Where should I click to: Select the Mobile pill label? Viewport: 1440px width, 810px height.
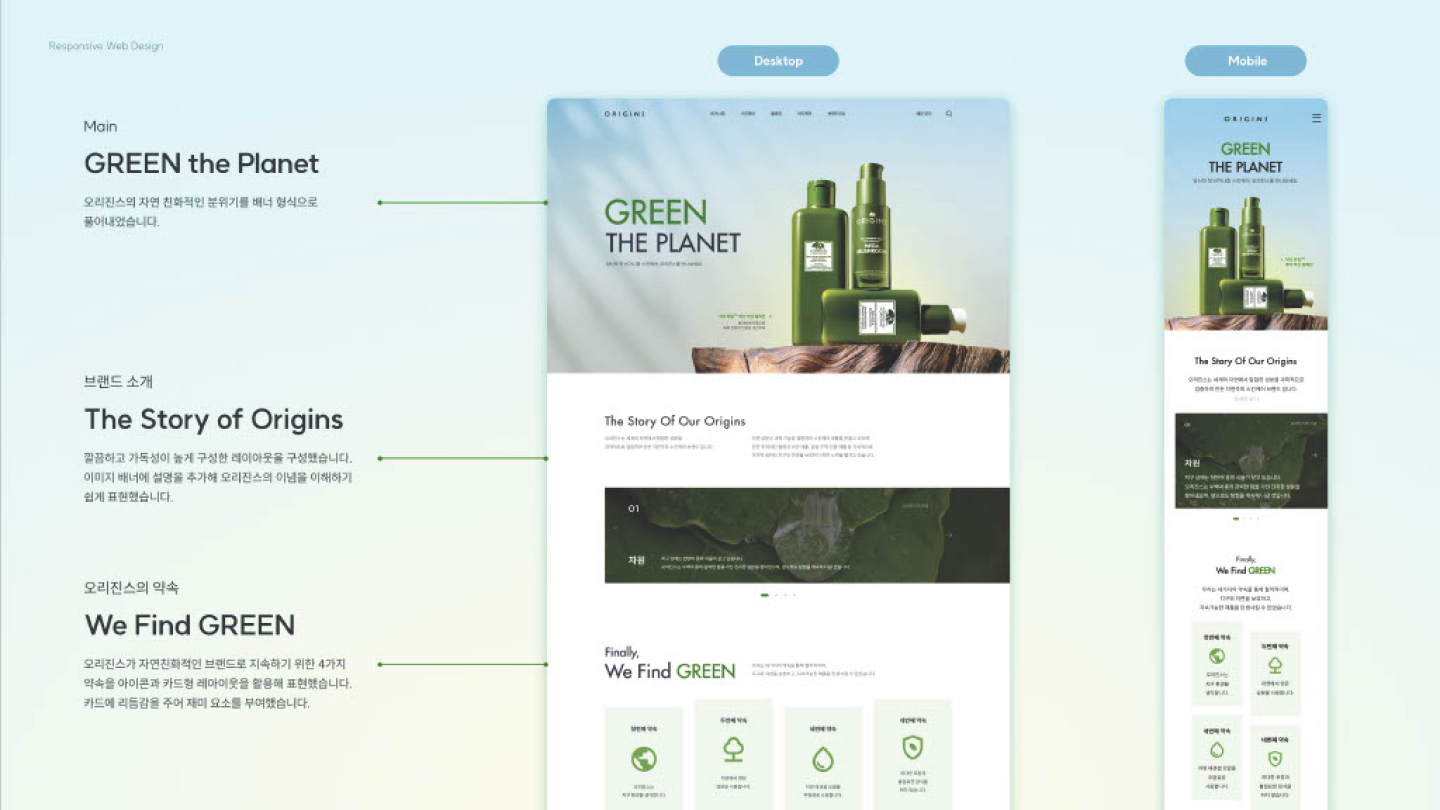click(1246, 61)
